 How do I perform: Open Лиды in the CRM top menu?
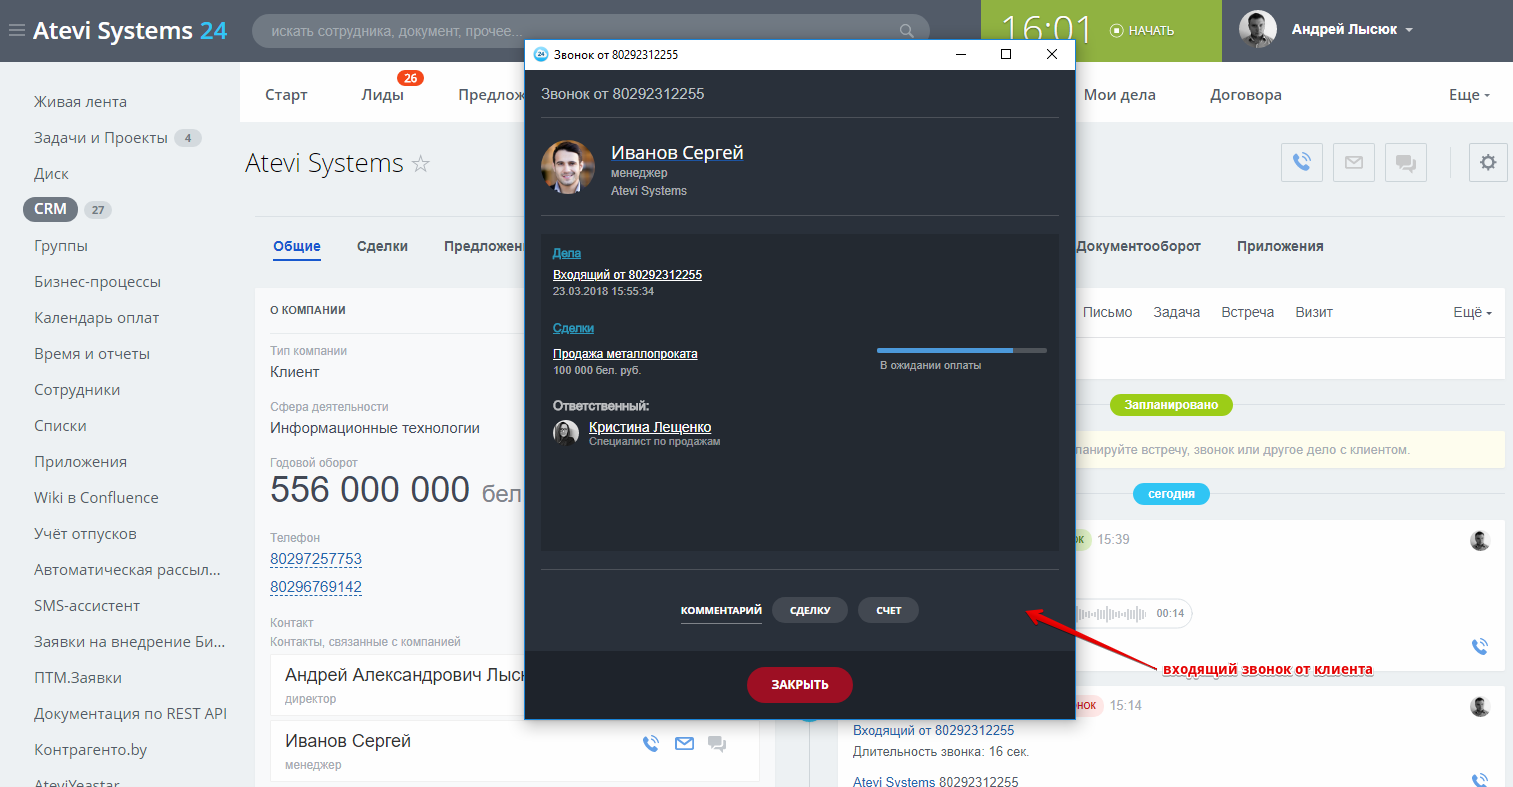[x=383, y=95]
